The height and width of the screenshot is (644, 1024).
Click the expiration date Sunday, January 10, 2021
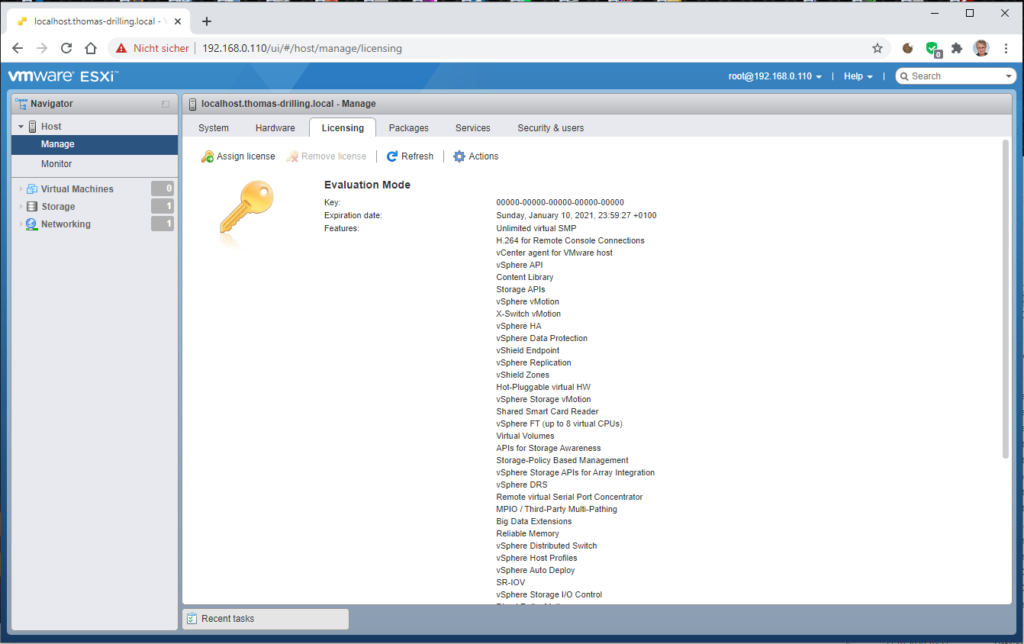coord(576,216)
